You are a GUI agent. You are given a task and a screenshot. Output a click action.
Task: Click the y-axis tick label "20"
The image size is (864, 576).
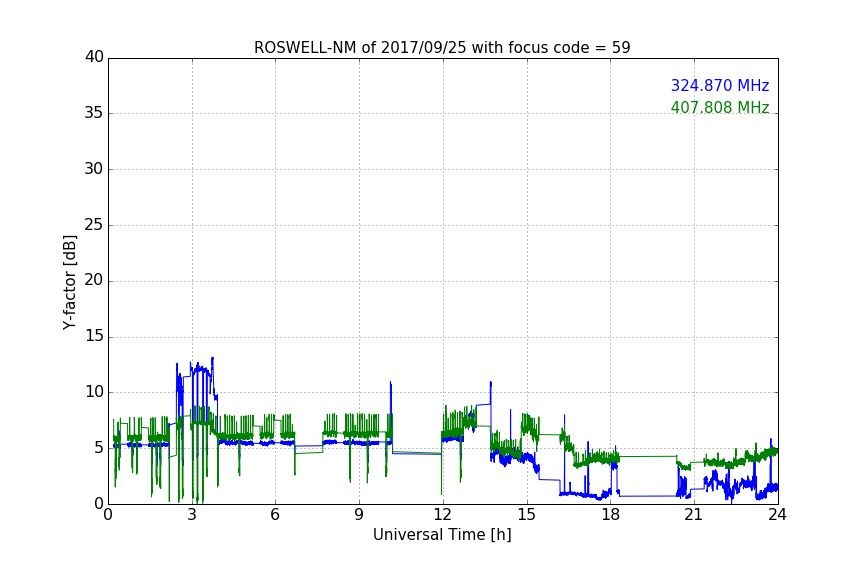click(94, 281)
